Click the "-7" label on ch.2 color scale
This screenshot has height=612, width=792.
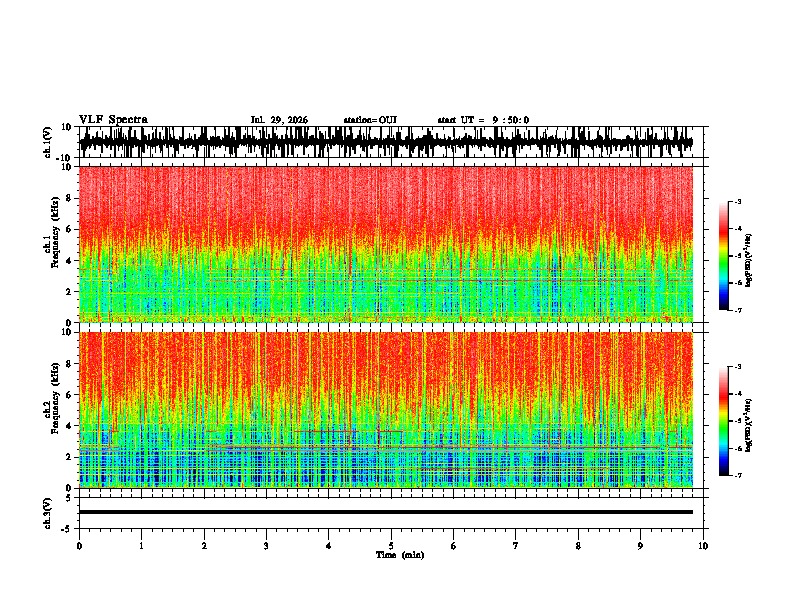(x=737, y=475)
